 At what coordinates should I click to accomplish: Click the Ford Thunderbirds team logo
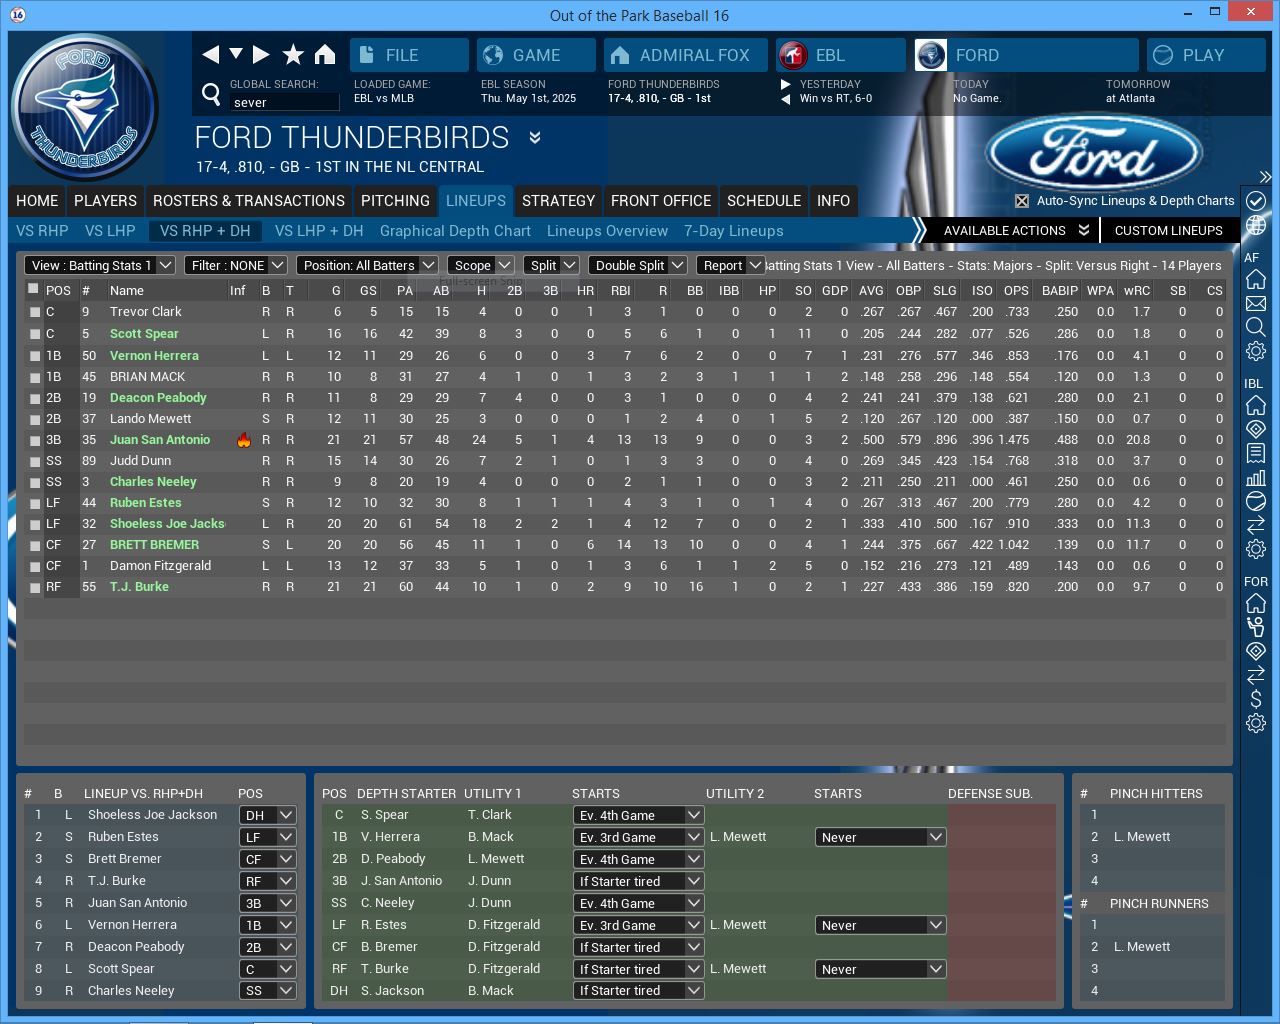coord(85,108)
